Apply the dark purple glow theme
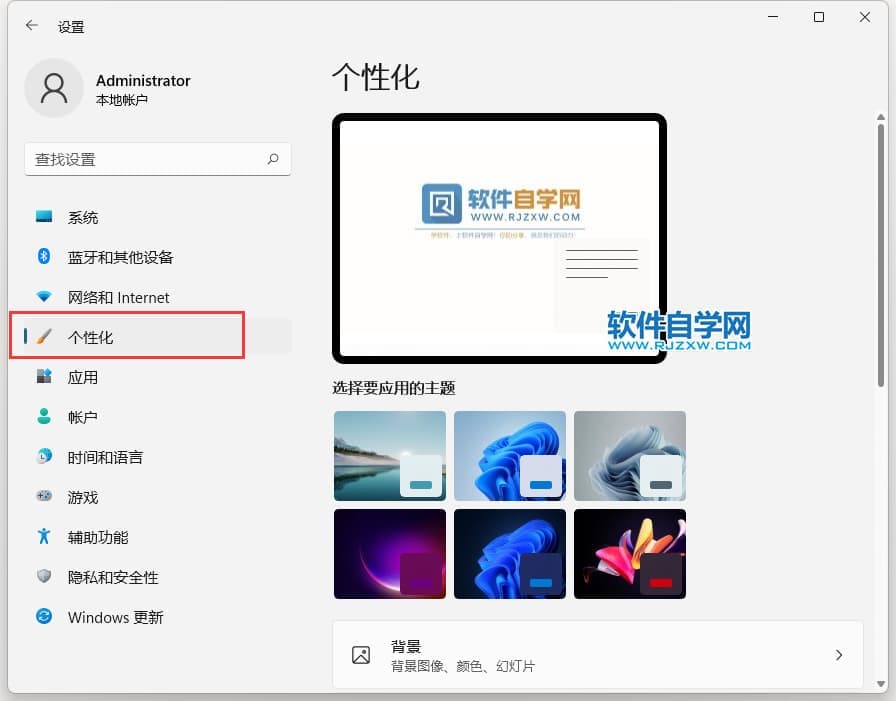 pyautogui.click(x=390, y=554)
